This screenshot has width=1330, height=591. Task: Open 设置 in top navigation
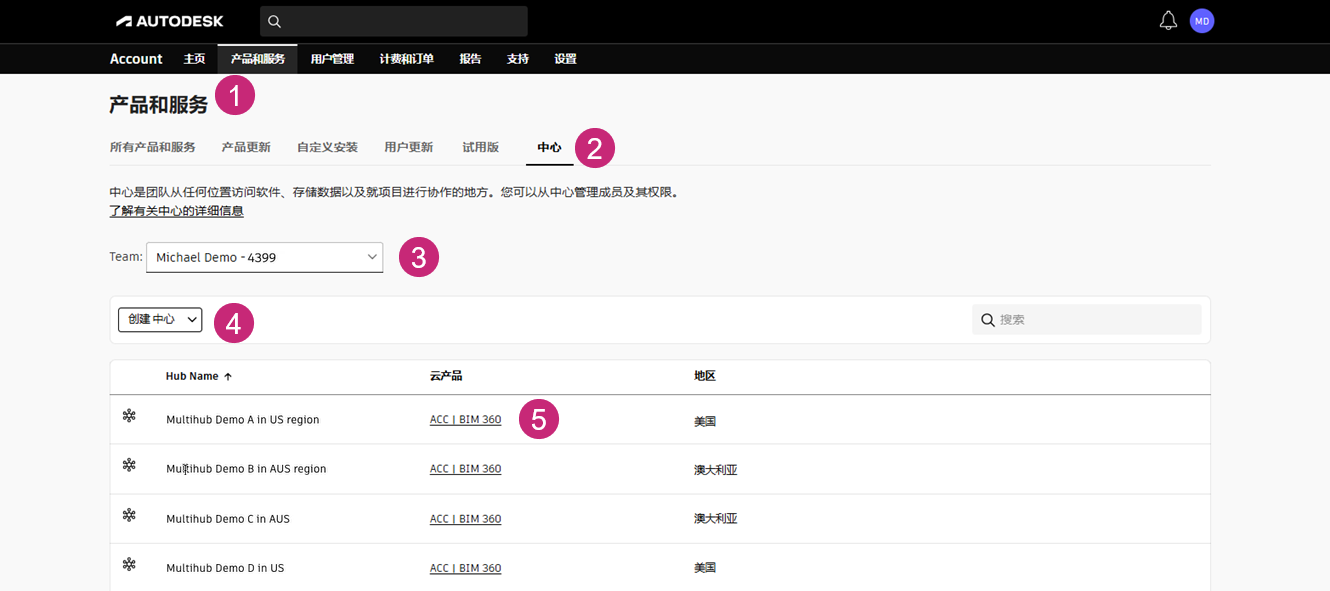pyautogui.click(x=566, y=59)
